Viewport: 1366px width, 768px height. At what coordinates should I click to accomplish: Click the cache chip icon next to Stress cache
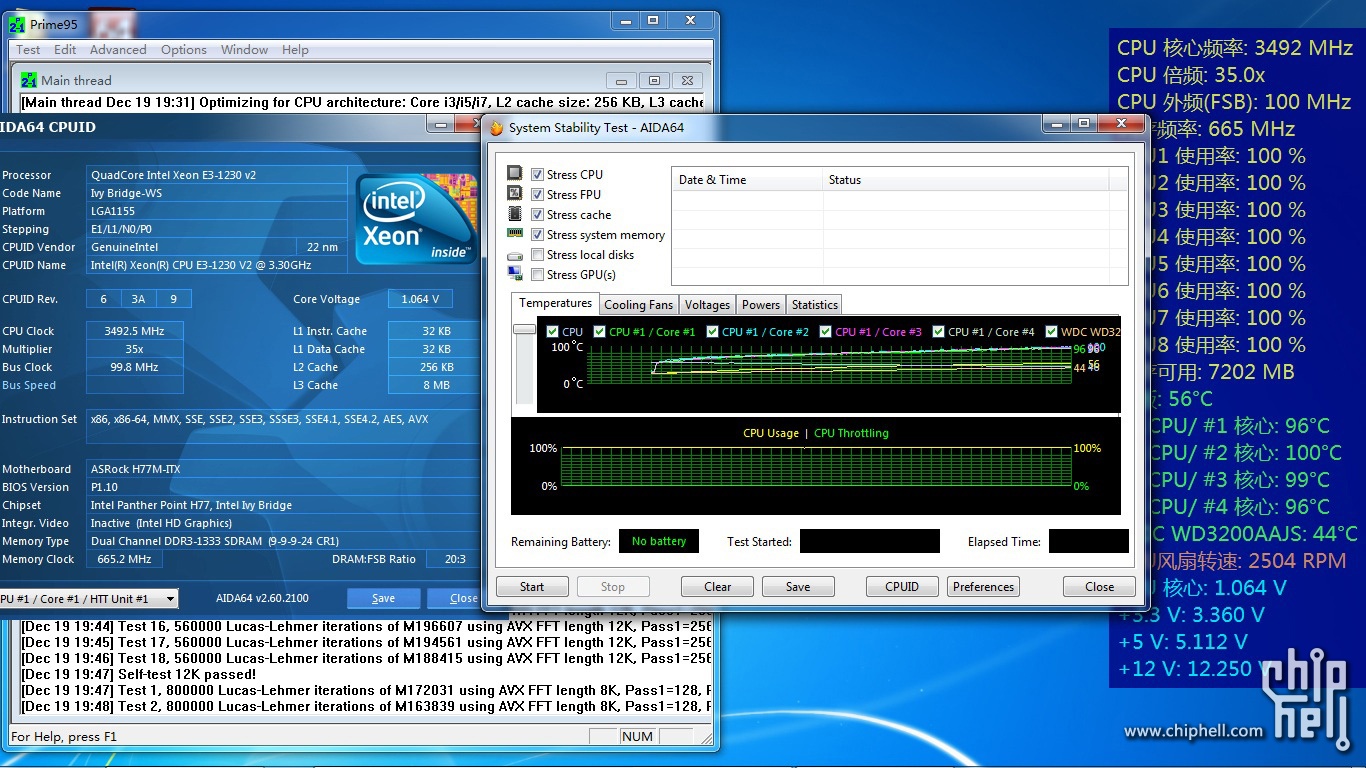[515, 214]
